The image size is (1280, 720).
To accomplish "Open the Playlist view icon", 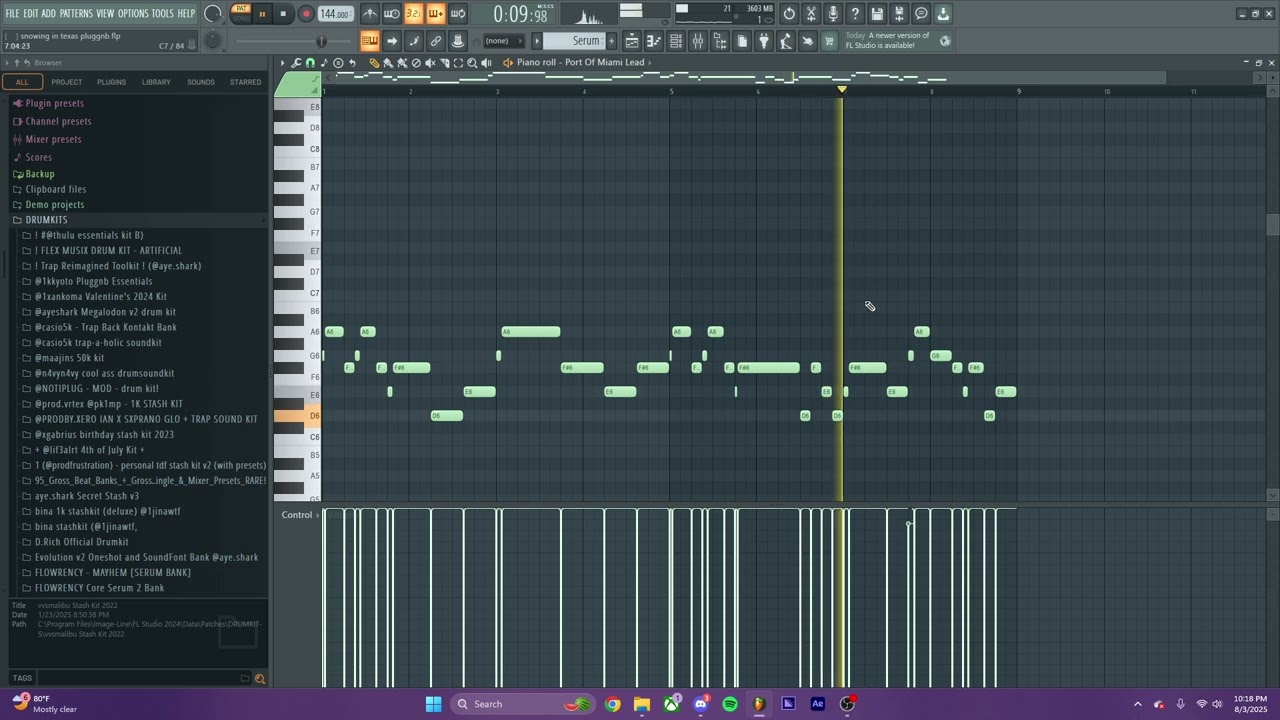I will pyautogui.click(x=632, y=41).
